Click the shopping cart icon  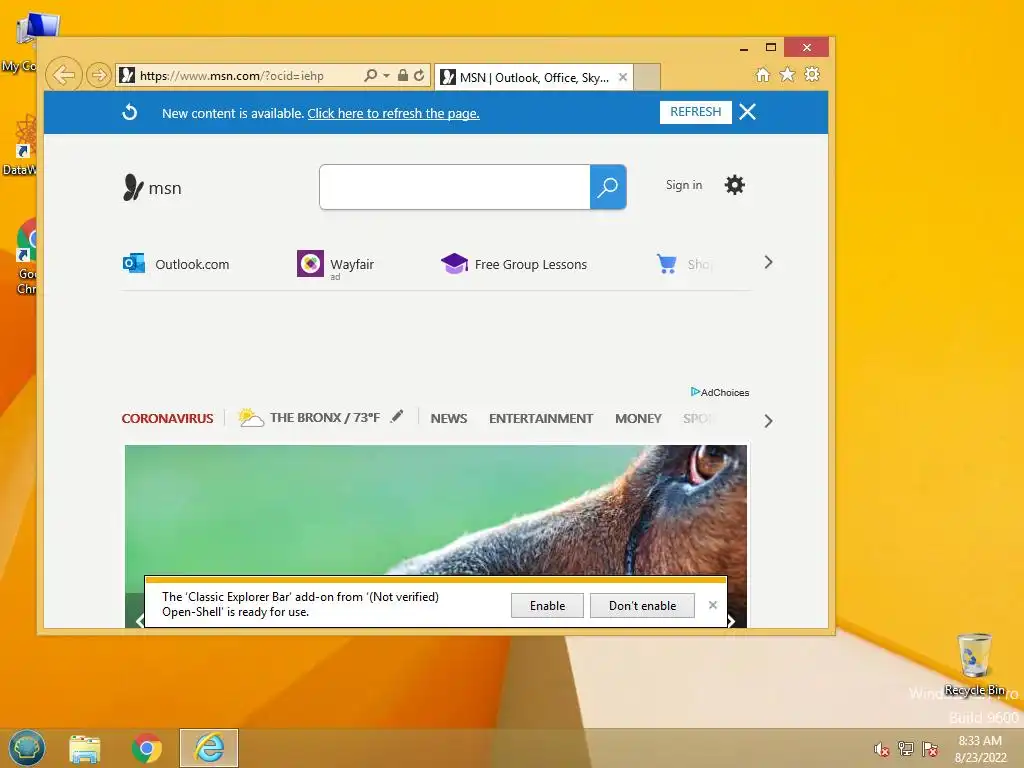(x=667, y=264)
